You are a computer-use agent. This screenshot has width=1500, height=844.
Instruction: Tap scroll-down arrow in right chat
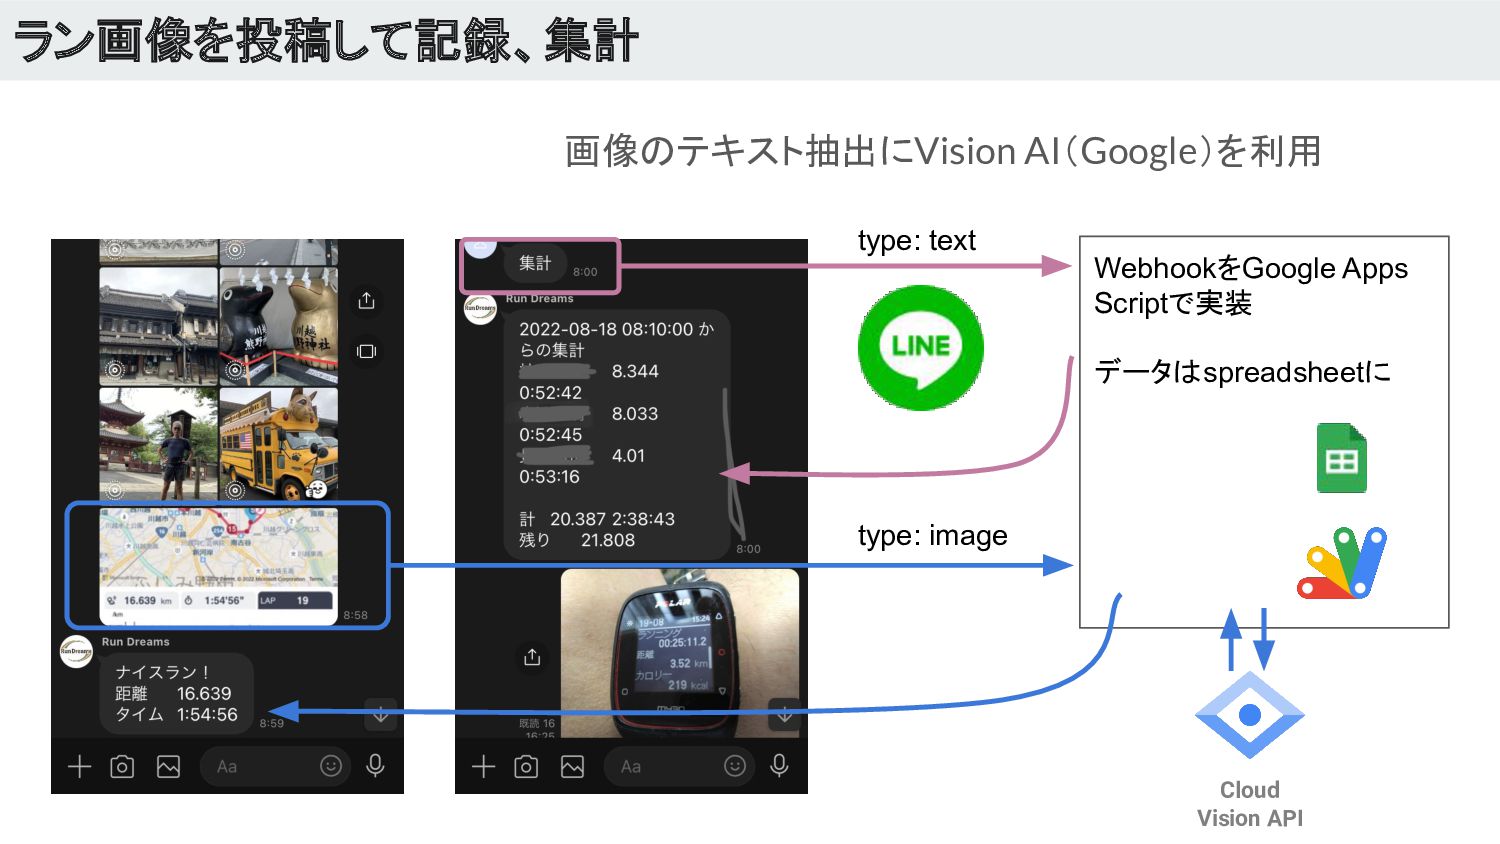(785, 714)
